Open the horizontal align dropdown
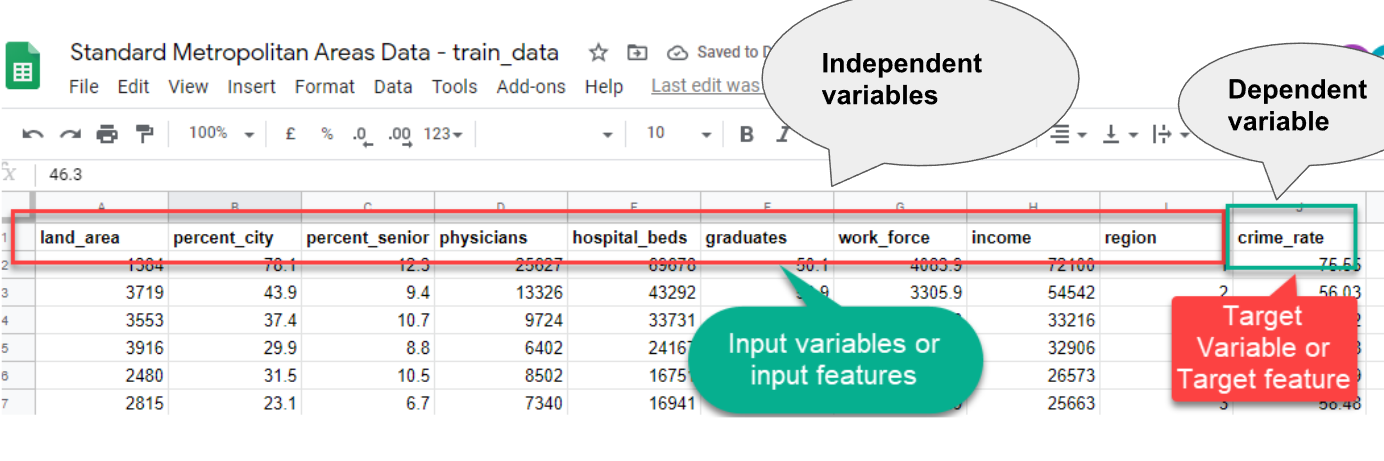The width and height of the screenshot is (1384, 461). coord(1069,134)
